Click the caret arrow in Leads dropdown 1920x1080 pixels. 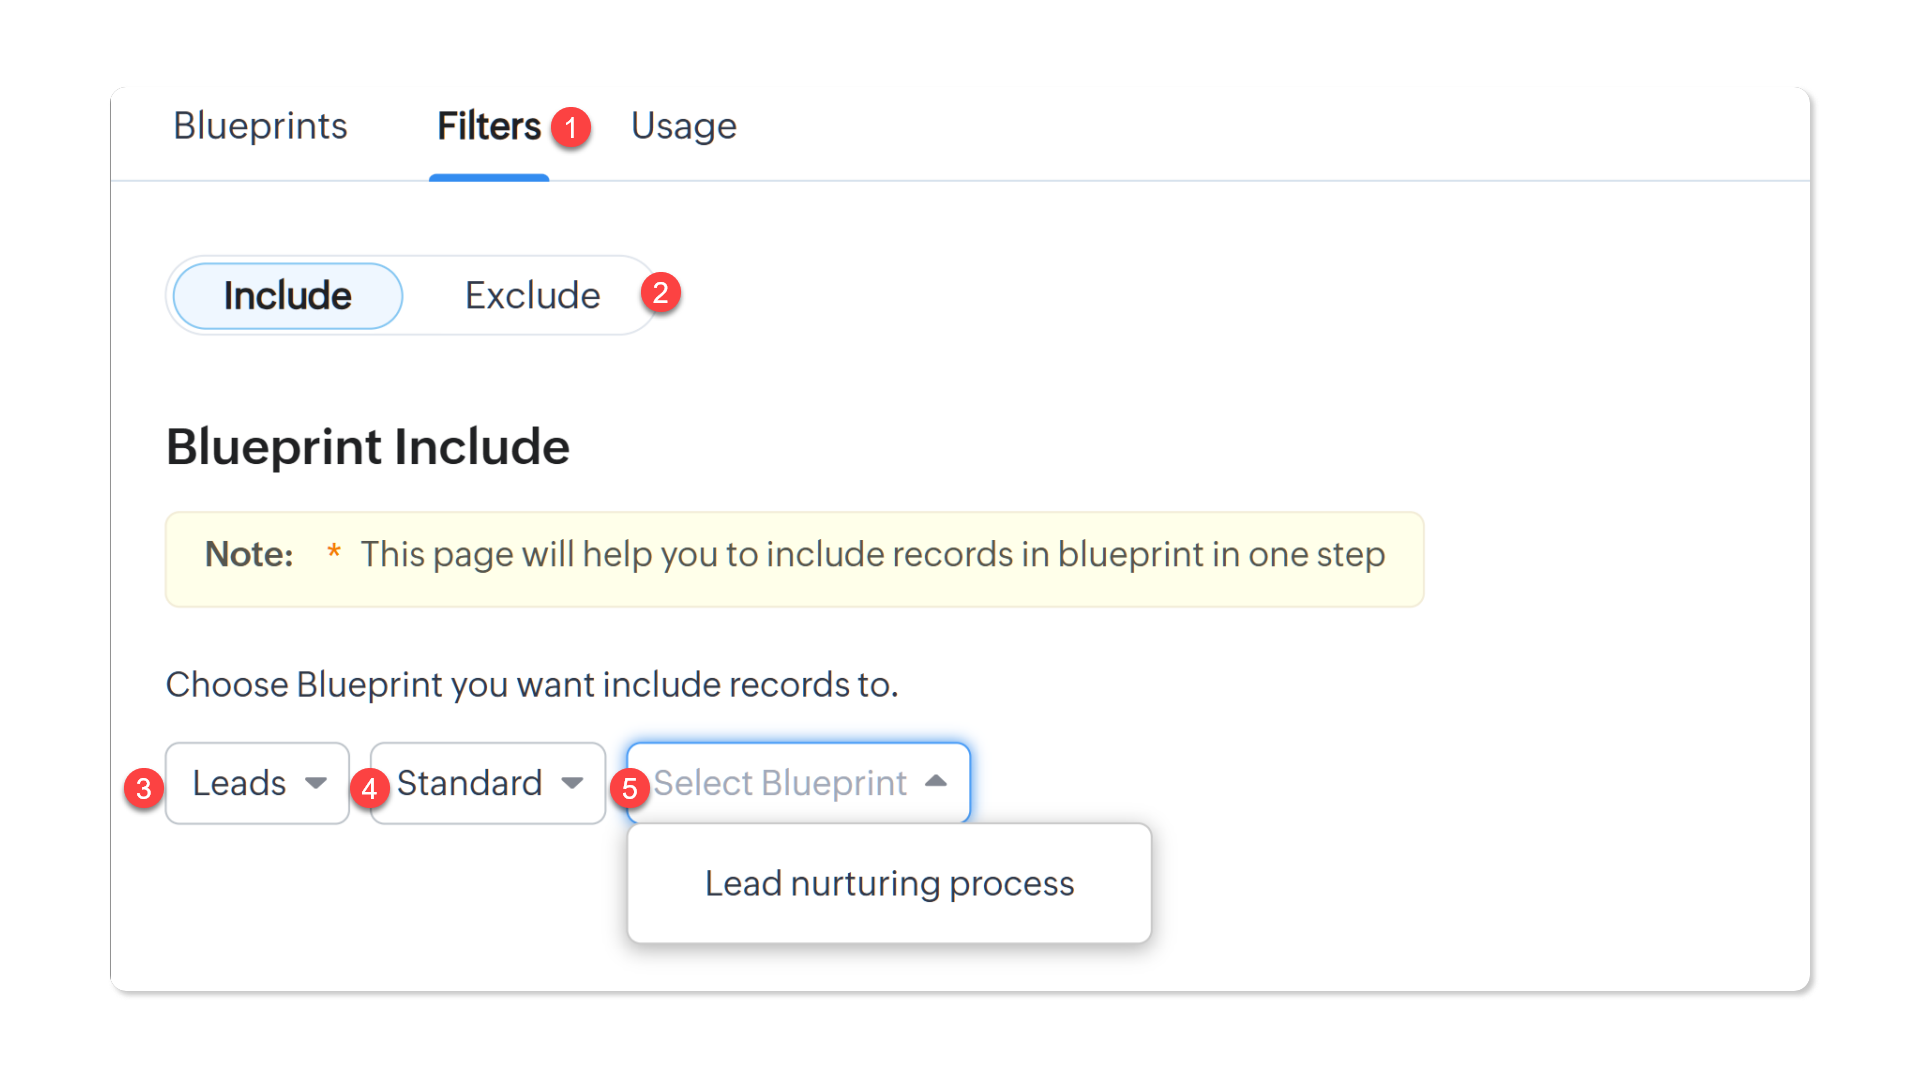click(316, 783)
